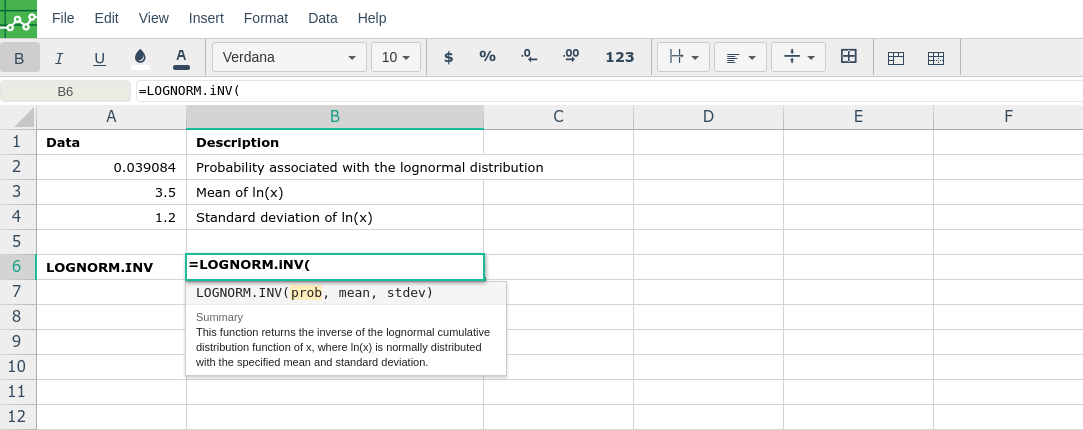Select column C header
The height and width of the screenshot is (430, 1083).
tap(558, 117)
